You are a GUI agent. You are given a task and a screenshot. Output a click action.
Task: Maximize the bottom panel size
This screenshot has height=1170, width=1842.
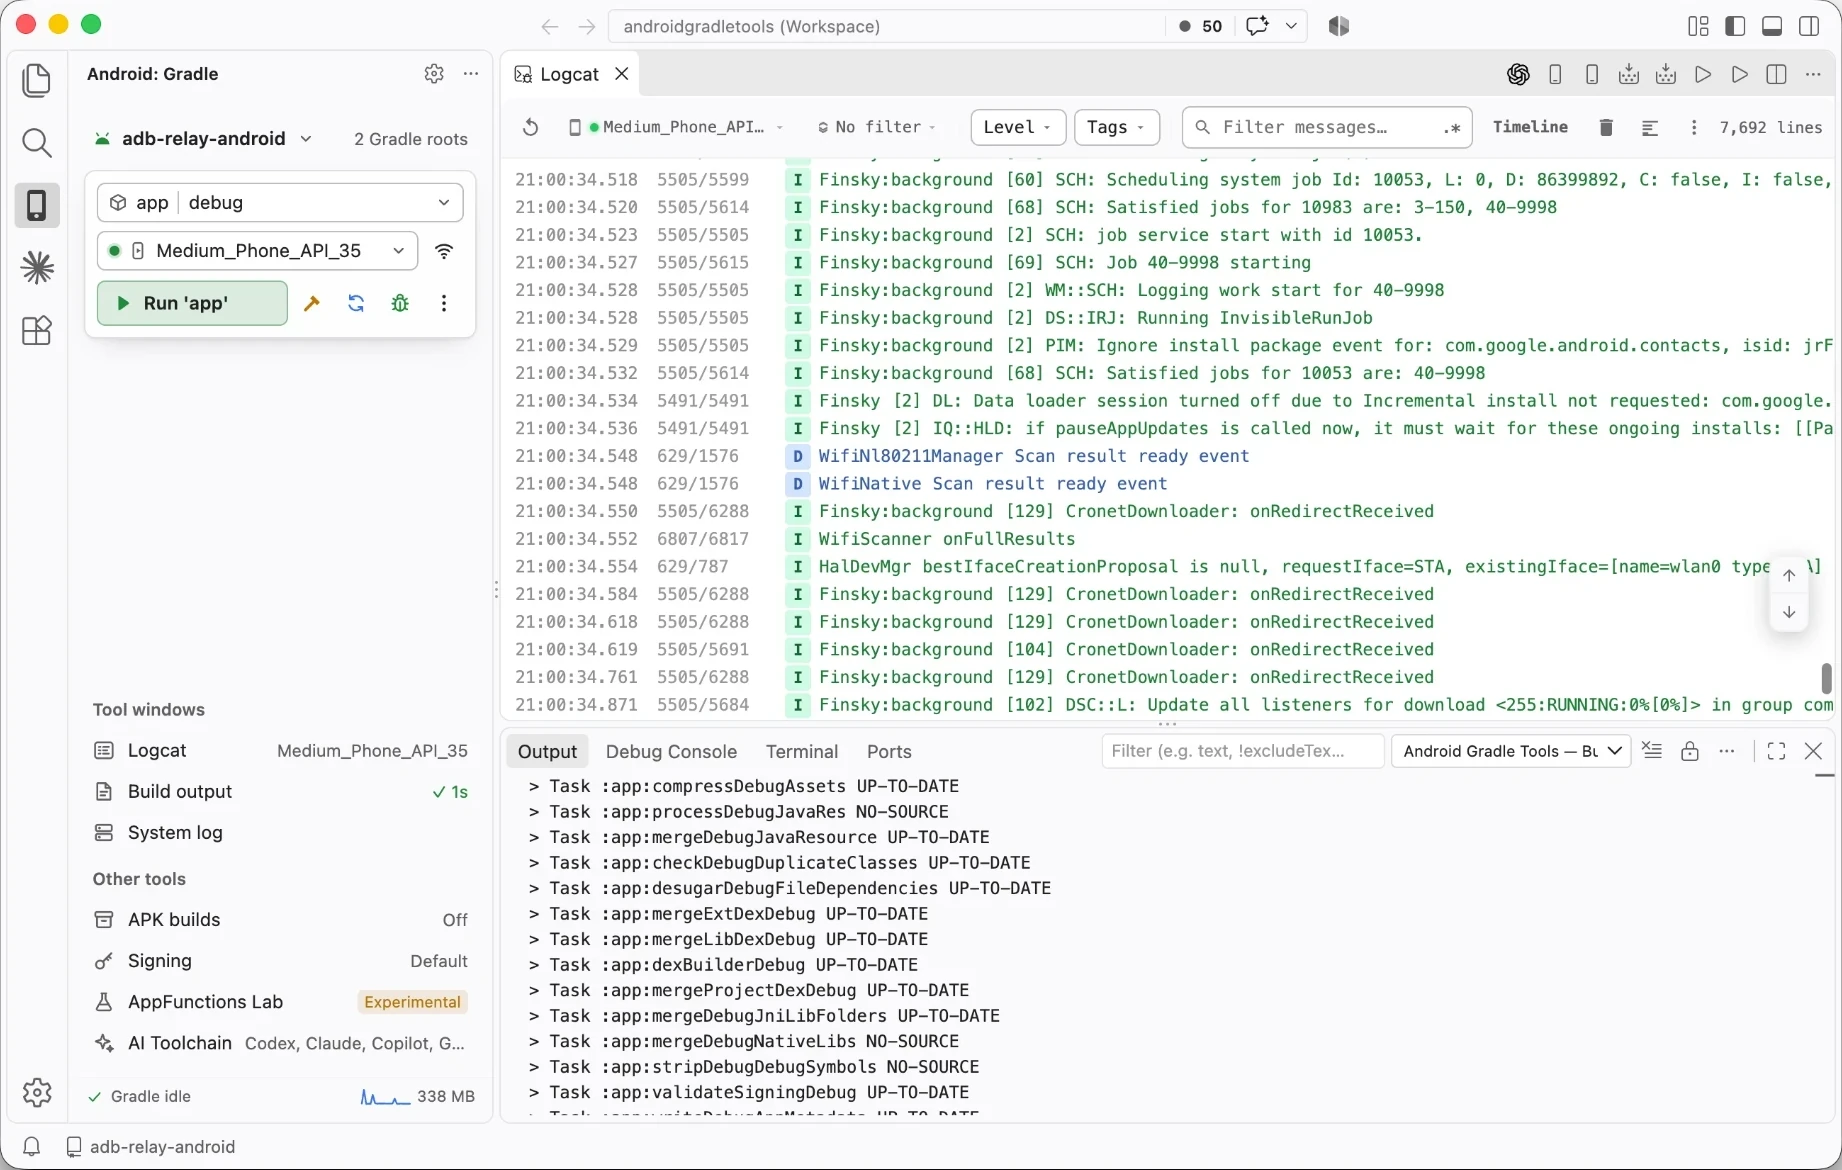coord(1776,751)
